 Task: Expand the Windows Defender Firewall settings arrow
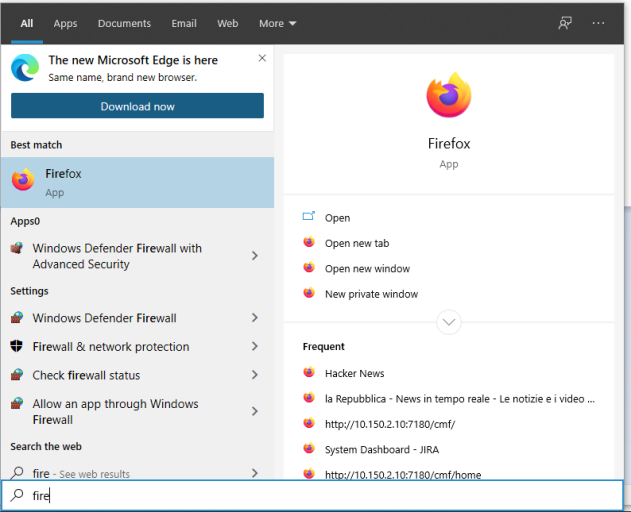254,318
